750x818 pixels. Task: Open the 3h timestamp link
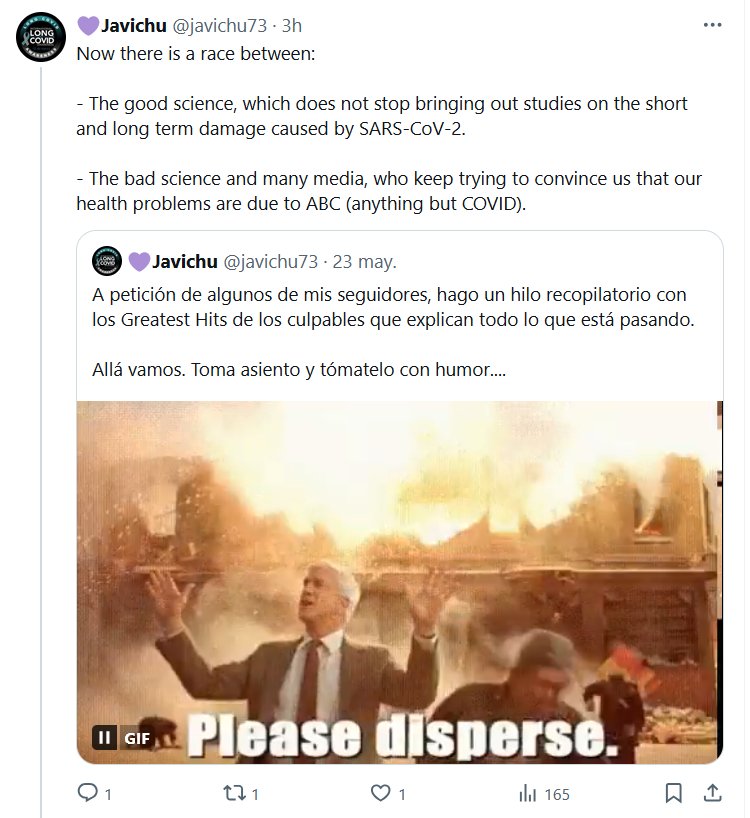[x=292, y=26]
